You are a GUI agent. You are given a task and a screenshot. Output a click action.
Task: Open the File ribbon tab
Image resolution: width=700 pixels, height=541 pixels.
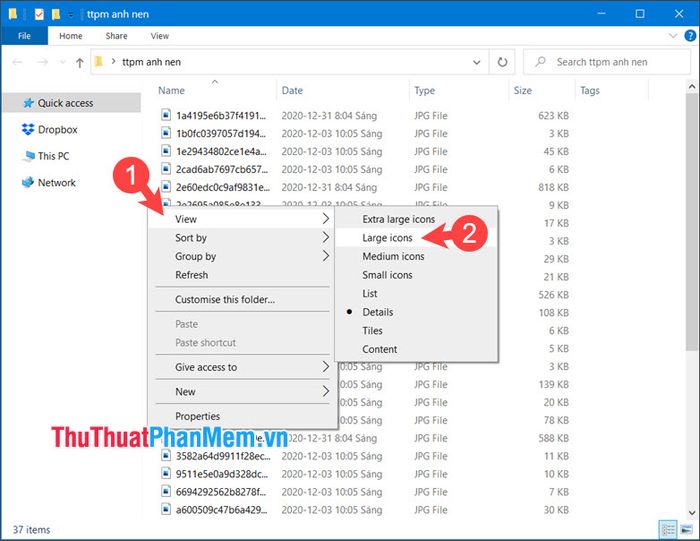[24, 36]
